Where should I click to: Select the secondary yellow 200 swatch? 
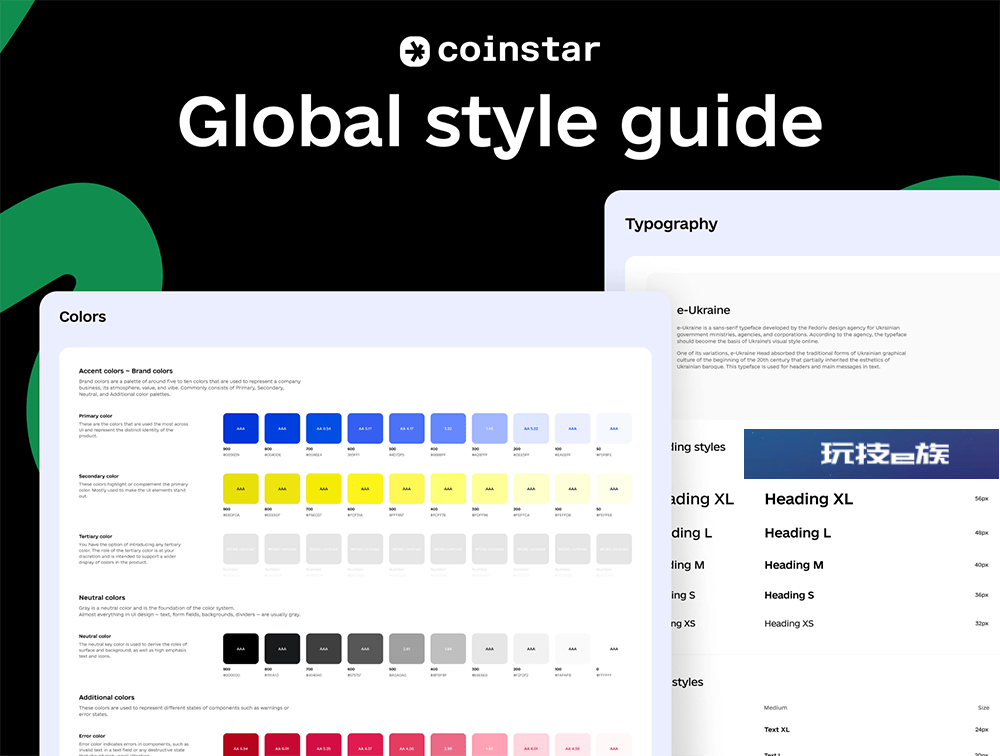point(531,489)
